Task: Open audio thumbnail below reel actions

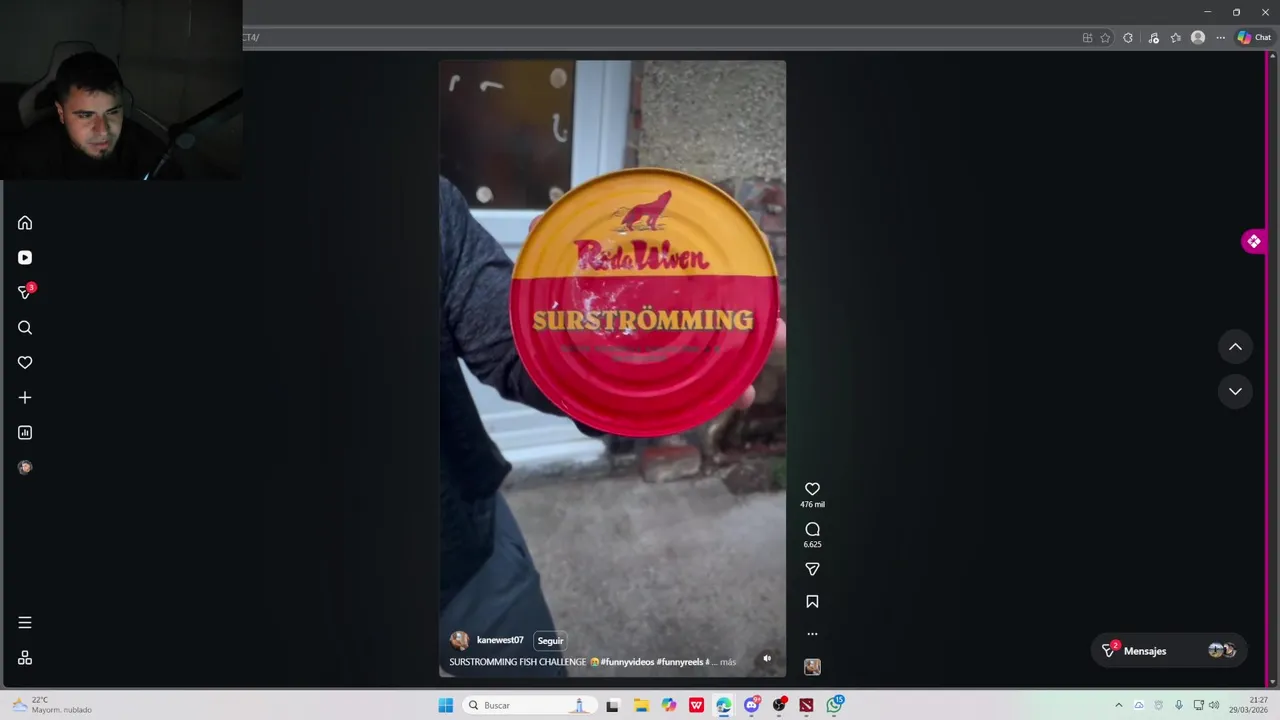Action: click(812, 667)
